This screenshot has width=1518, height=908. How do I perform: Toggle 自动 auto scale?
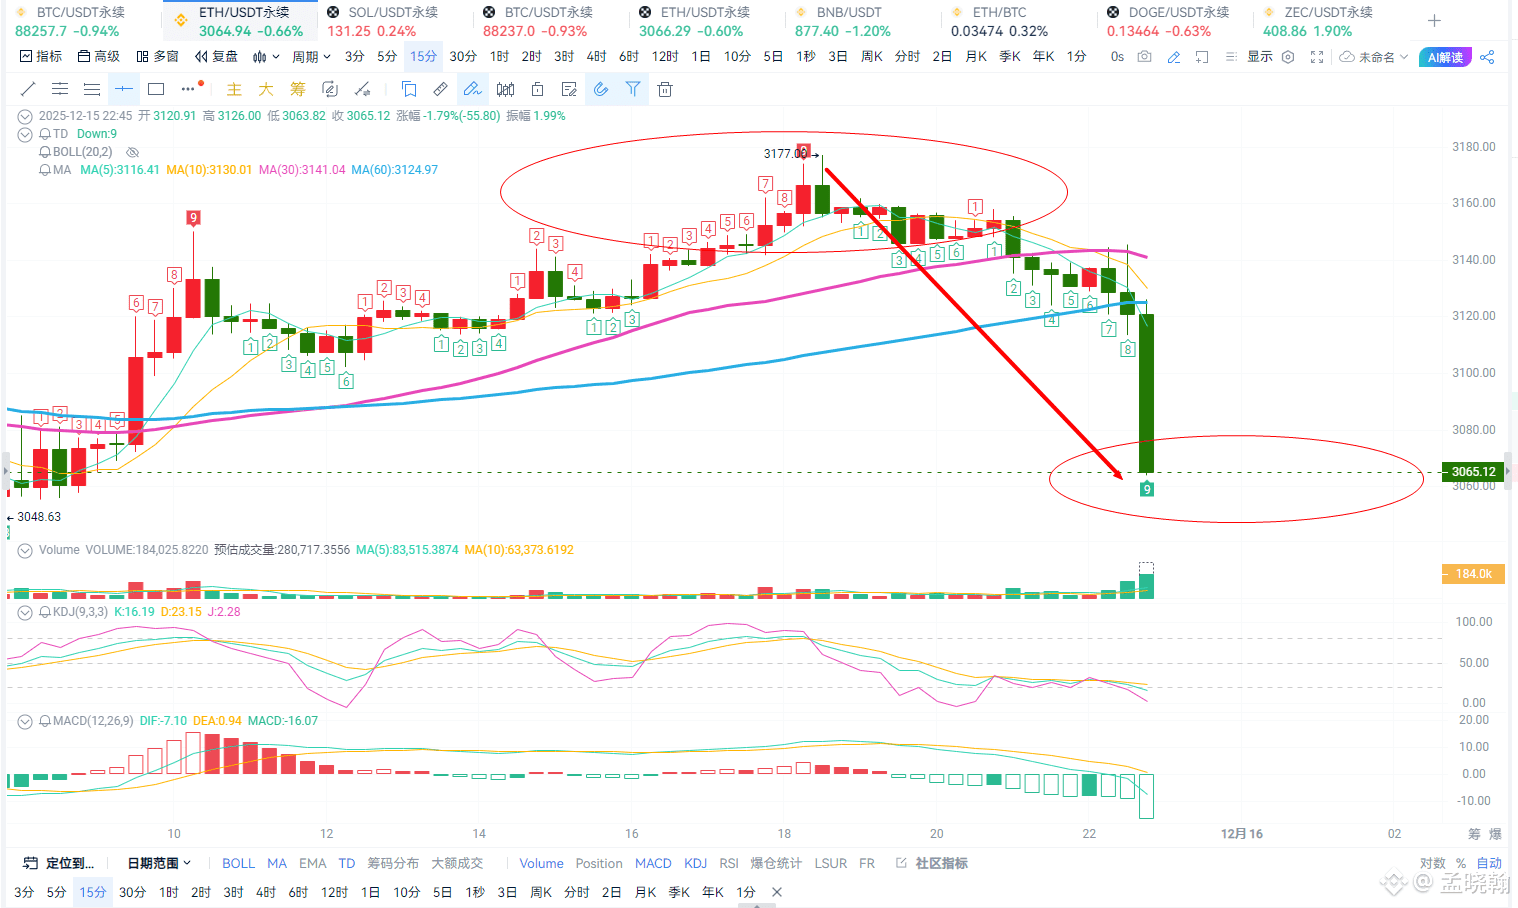click(1489, 863)
